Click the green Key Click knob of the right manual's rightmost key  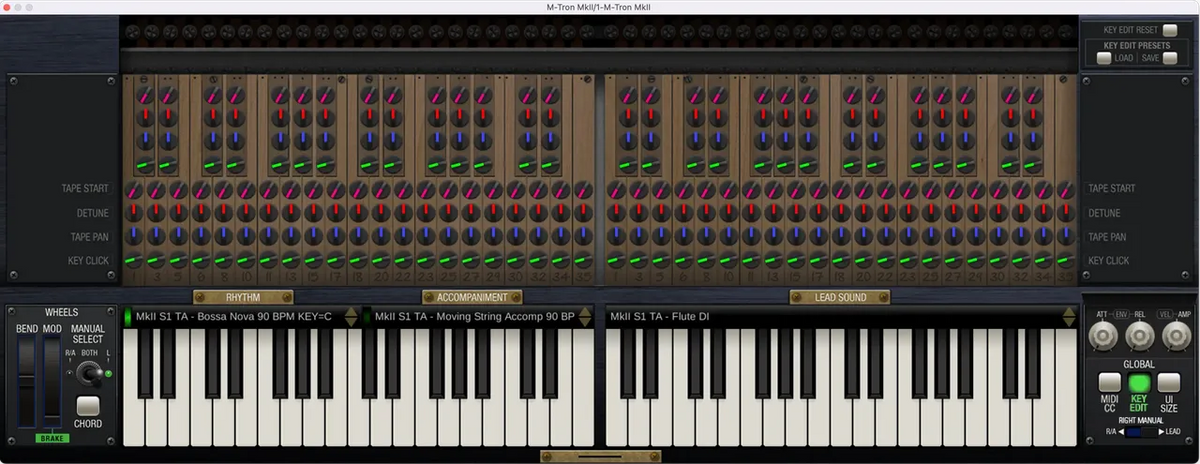[x=1066, y=261]
